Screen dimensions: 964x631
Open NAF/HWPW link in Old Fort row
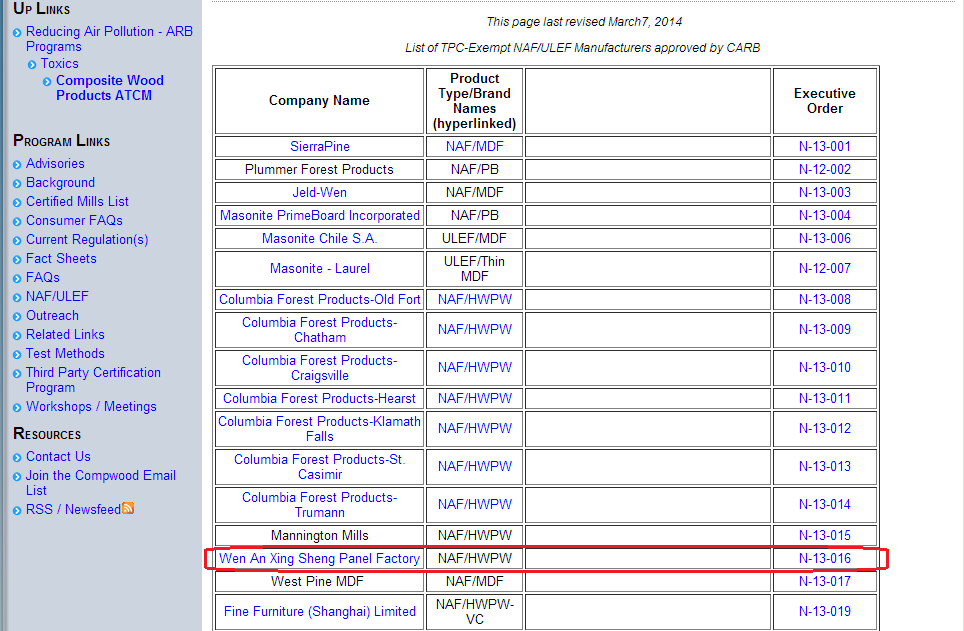pyautogui.click(x=475, y=300)
